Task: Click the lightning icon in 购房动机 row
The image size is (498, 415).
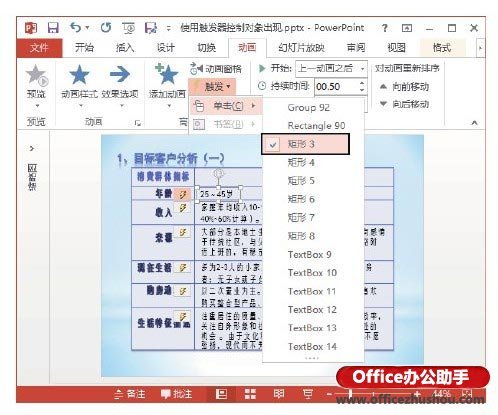Action: click(182, 291)
